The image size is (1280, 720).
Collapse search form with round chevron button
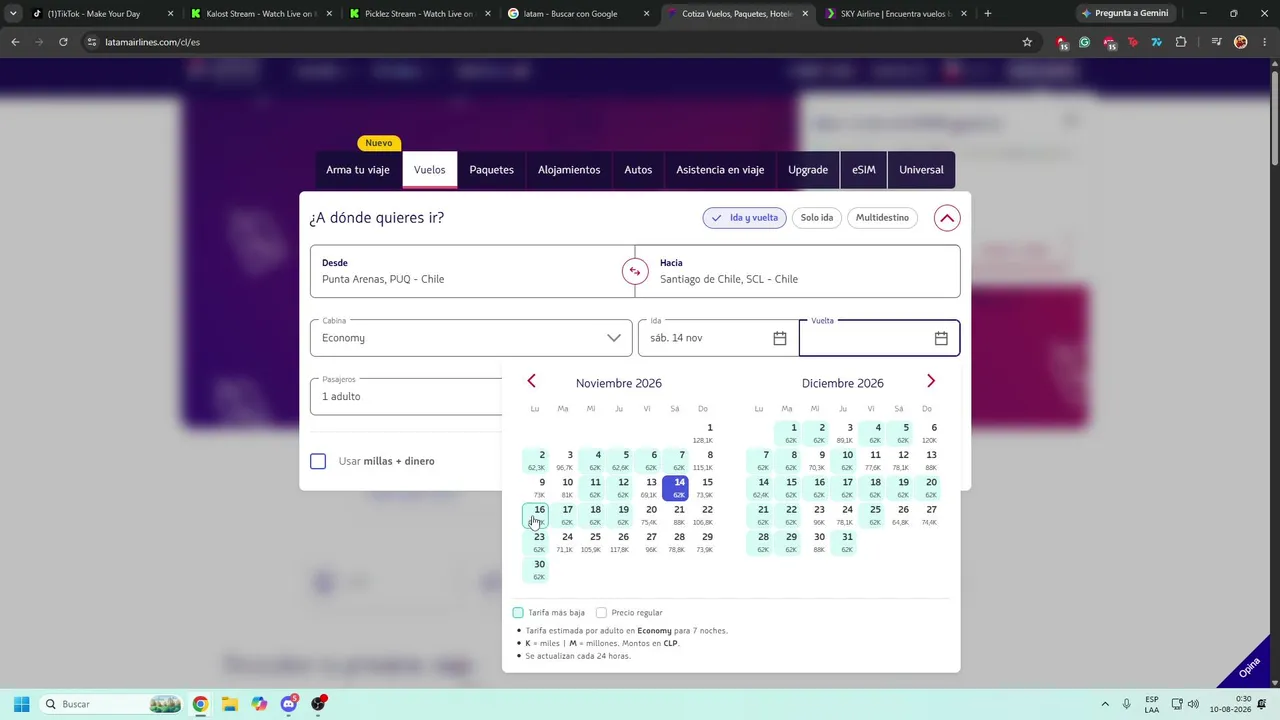pos(946,218)
